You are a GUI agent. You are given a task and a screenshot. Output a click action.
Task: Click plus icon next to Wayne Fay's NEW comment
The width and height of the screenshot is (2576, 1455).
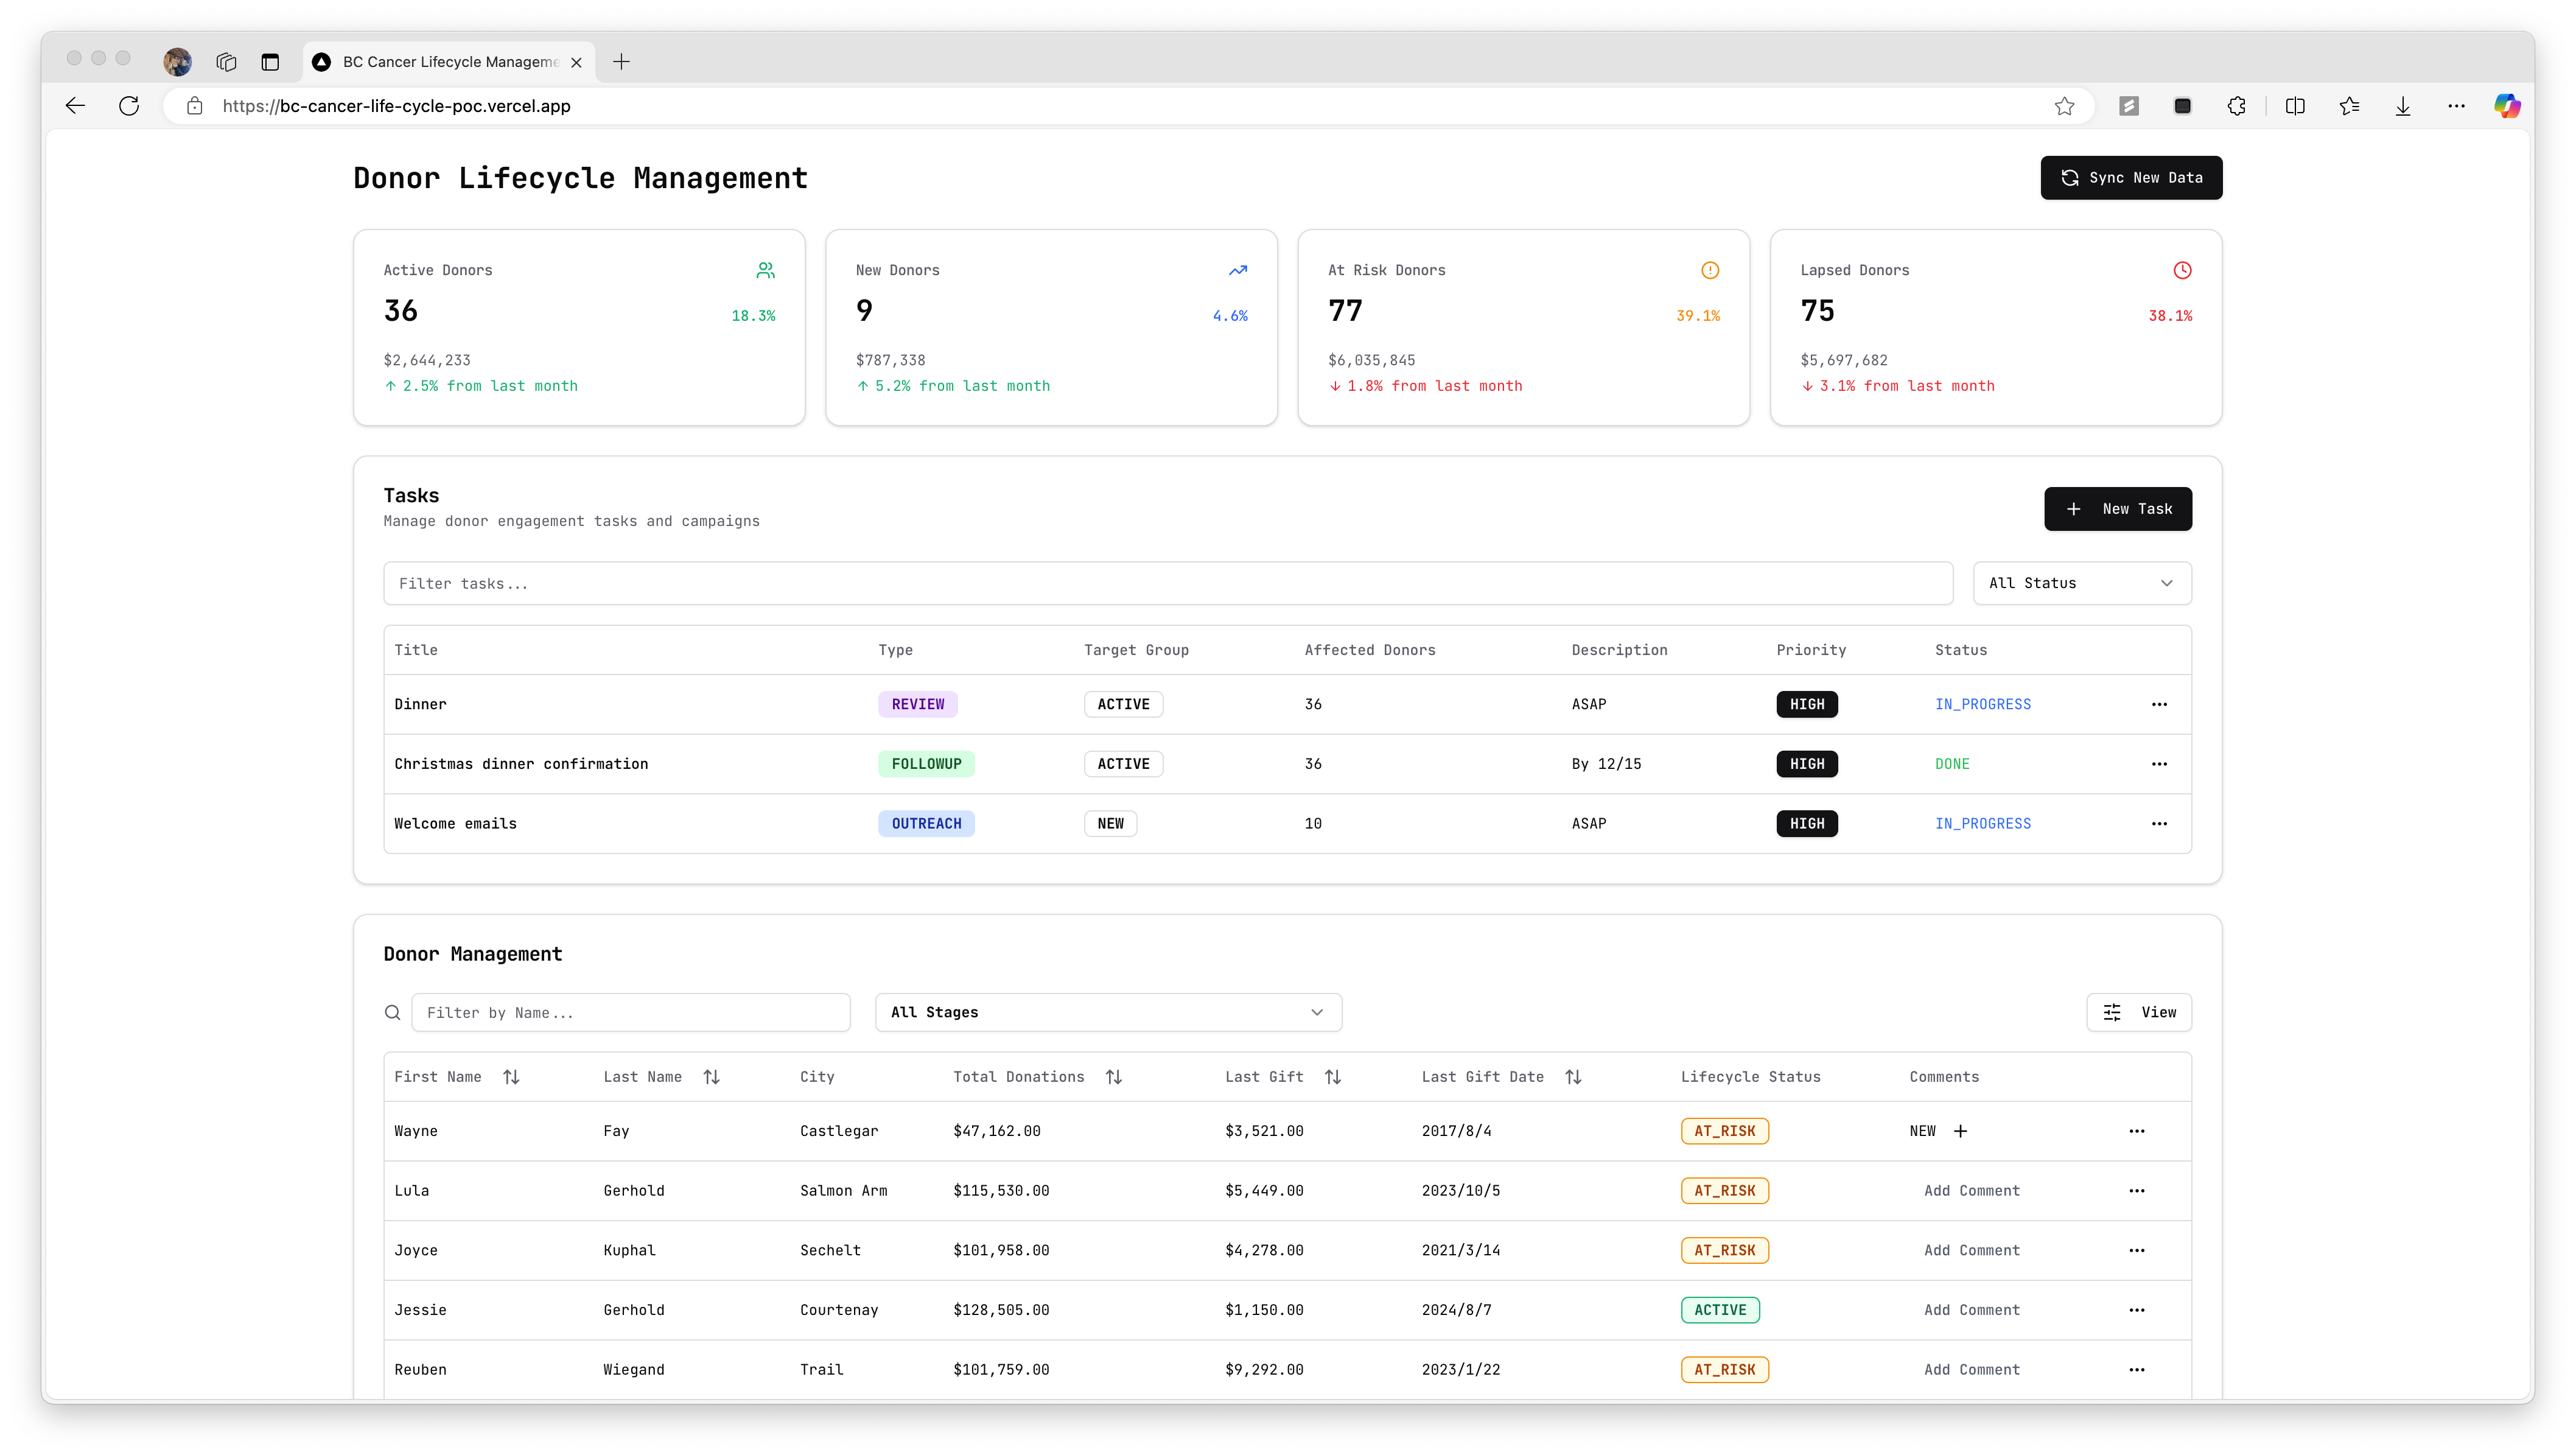pos(1961,1131)
